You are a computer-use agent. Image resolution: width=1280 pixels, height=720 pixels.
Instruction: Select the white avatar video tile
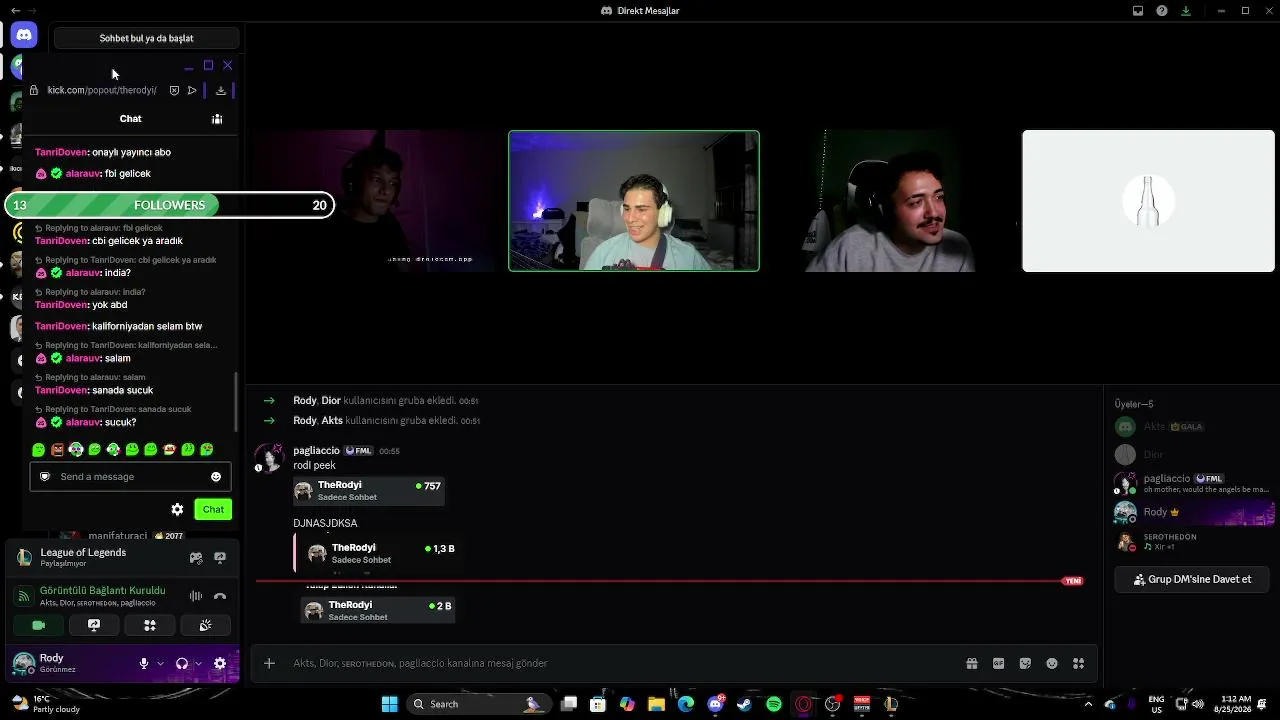pyautogui.click(x=1148, y=201)
